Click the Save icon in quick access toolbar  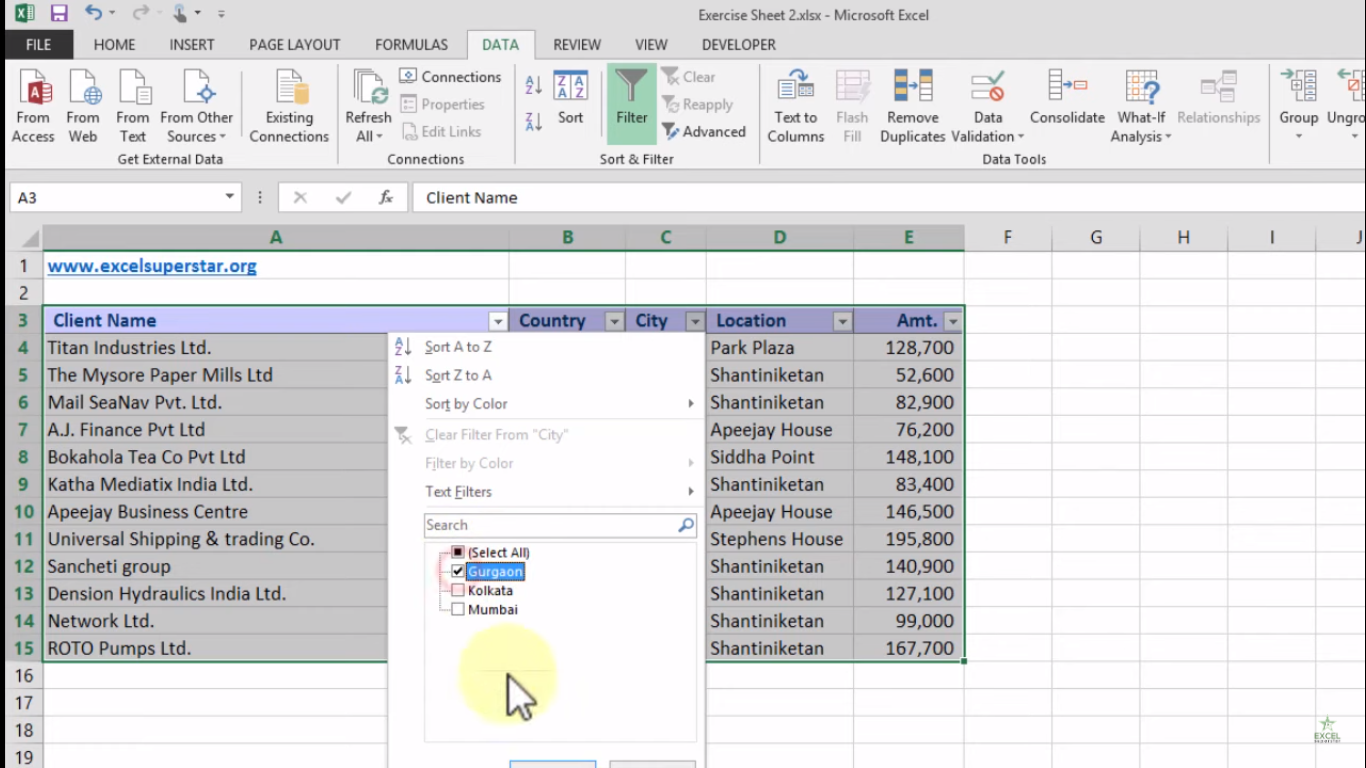59,14
